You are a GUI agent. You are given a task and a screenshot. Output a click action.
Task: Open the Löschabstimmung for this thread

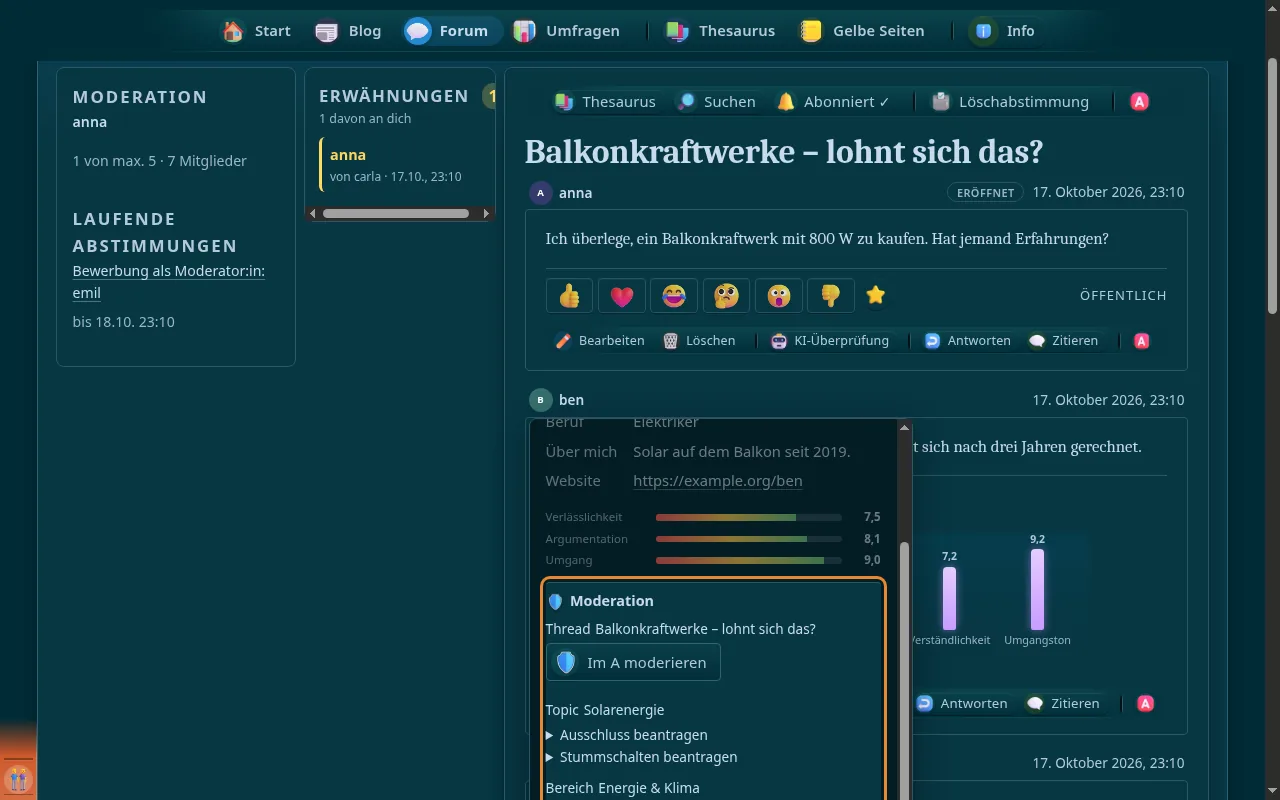[1009, 101]
